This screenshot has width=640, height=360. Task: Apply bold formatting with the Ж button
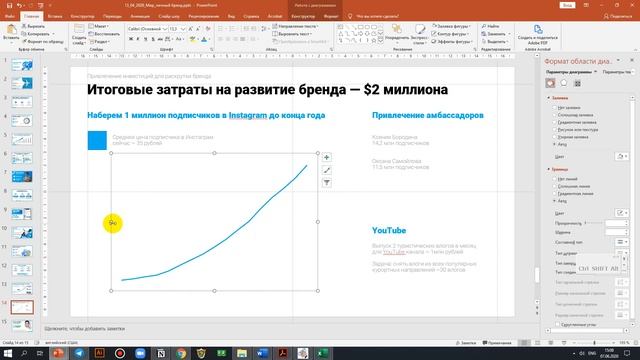tap(131, 39)
